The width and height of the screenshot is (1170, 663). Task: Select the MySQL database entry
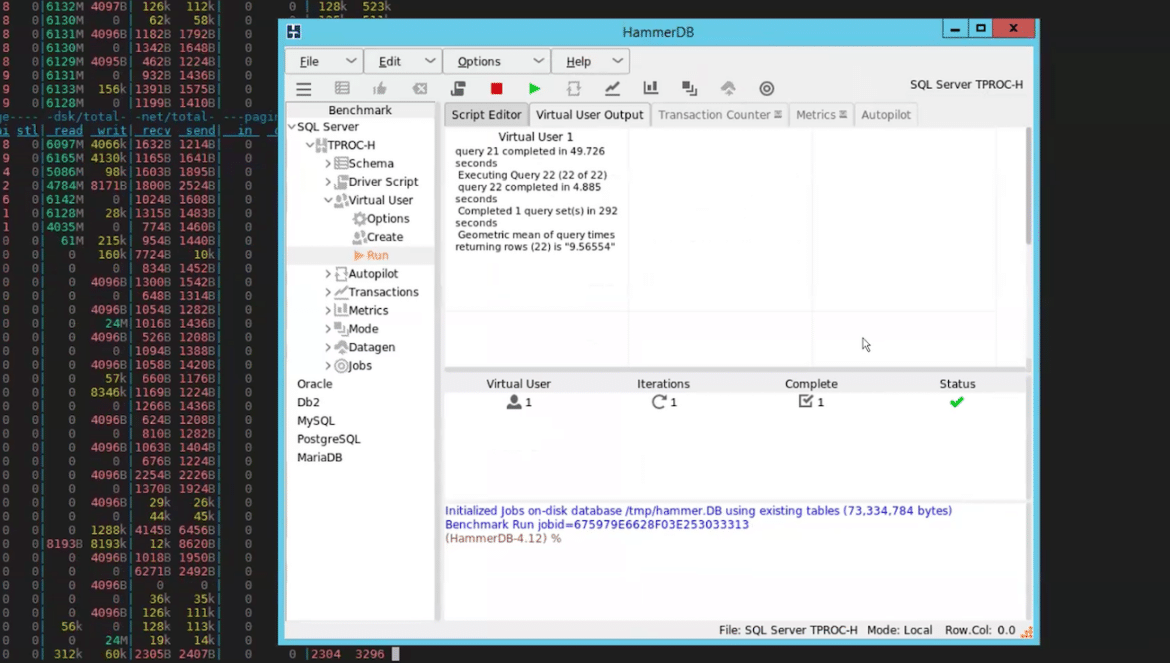coord(316,421)
